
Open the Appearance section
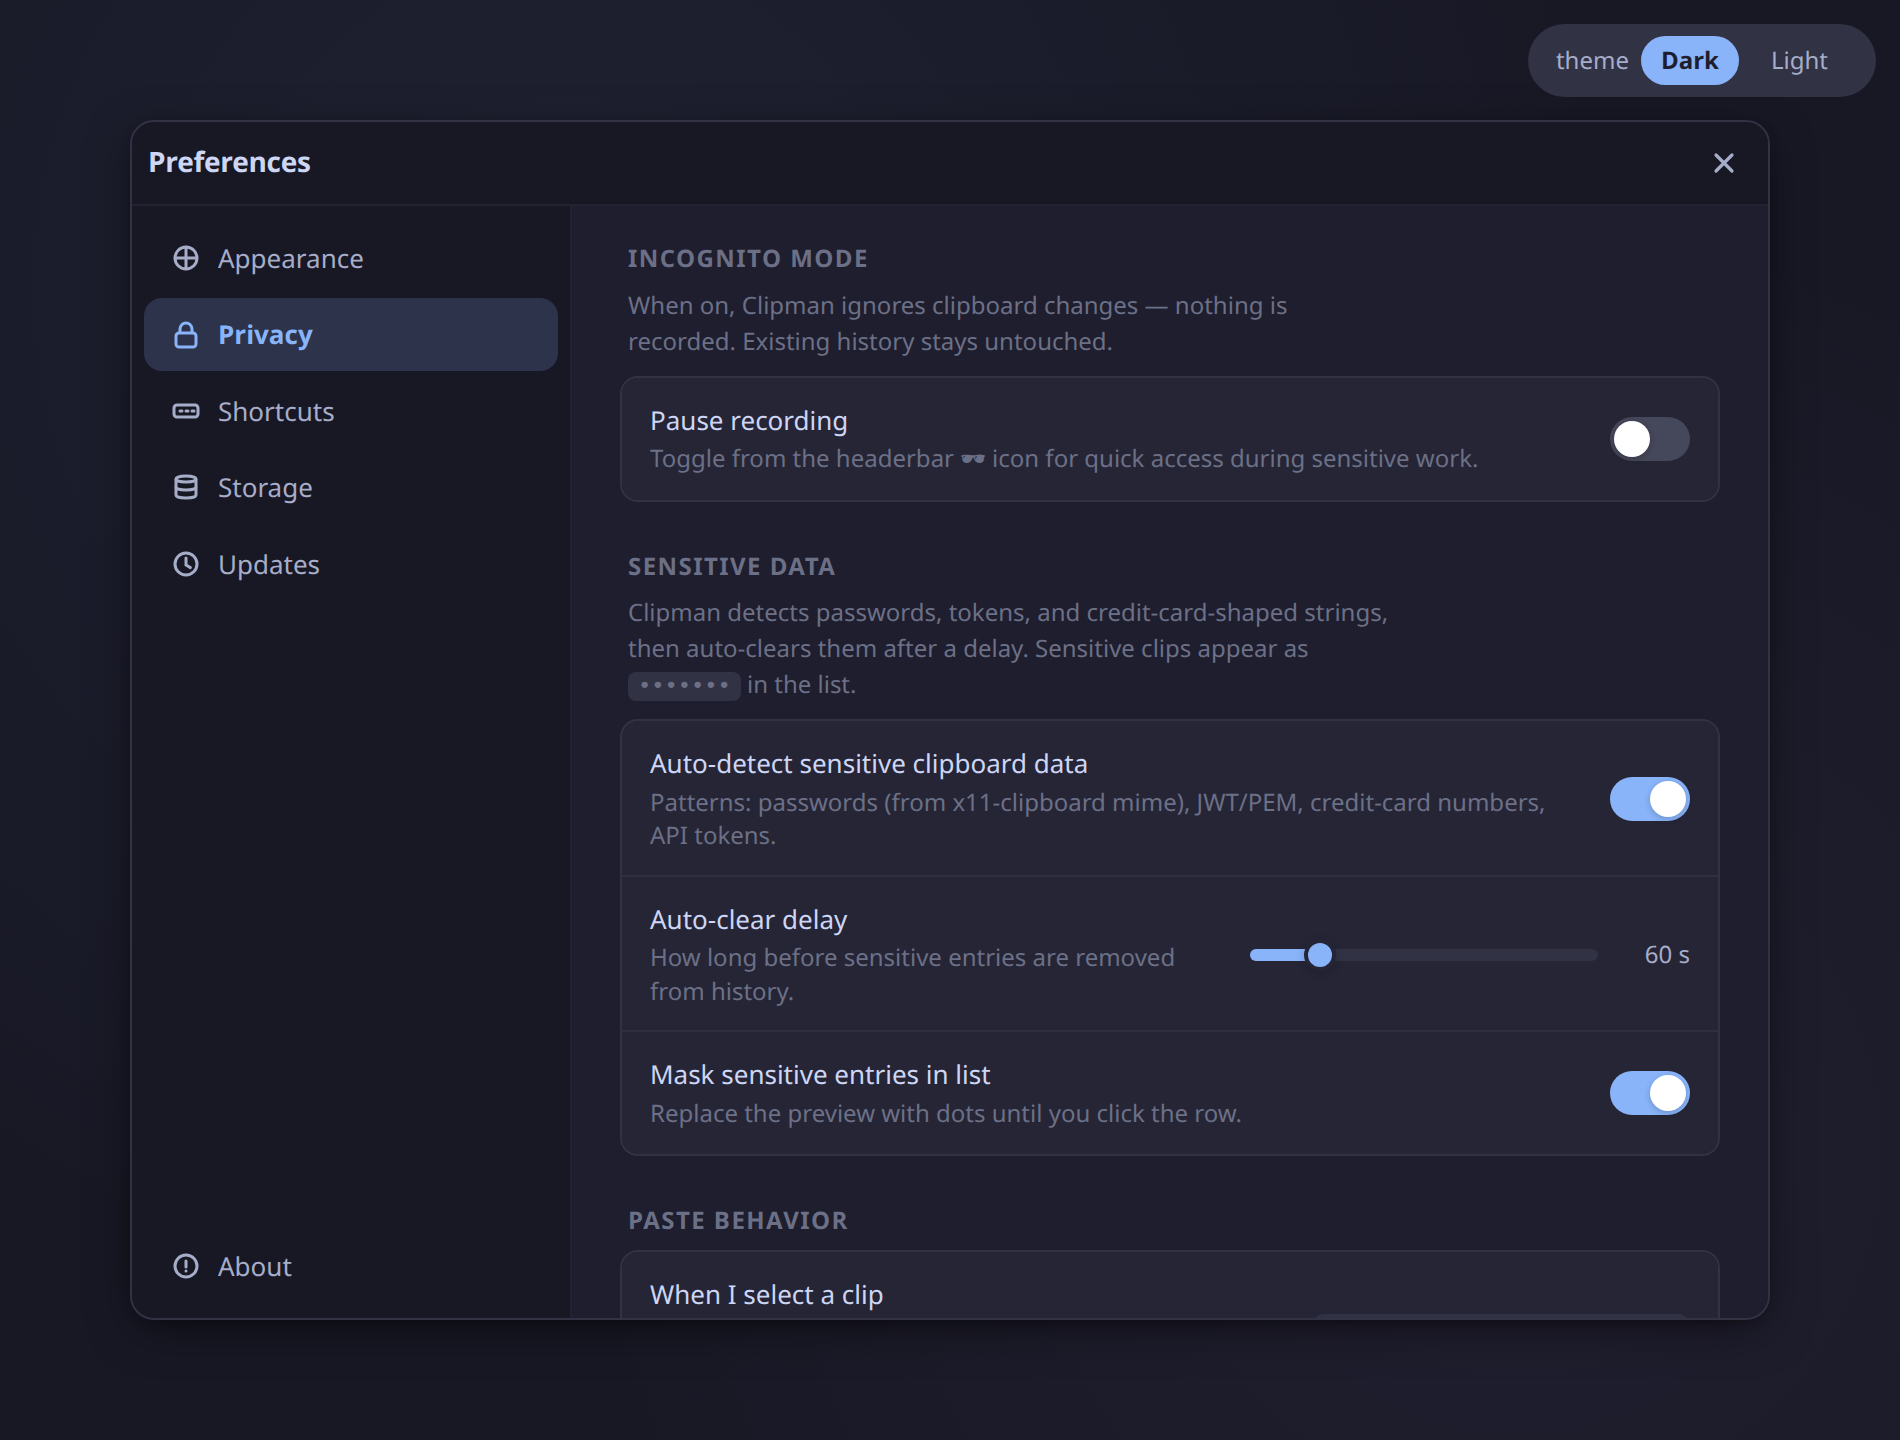point(351,258)
